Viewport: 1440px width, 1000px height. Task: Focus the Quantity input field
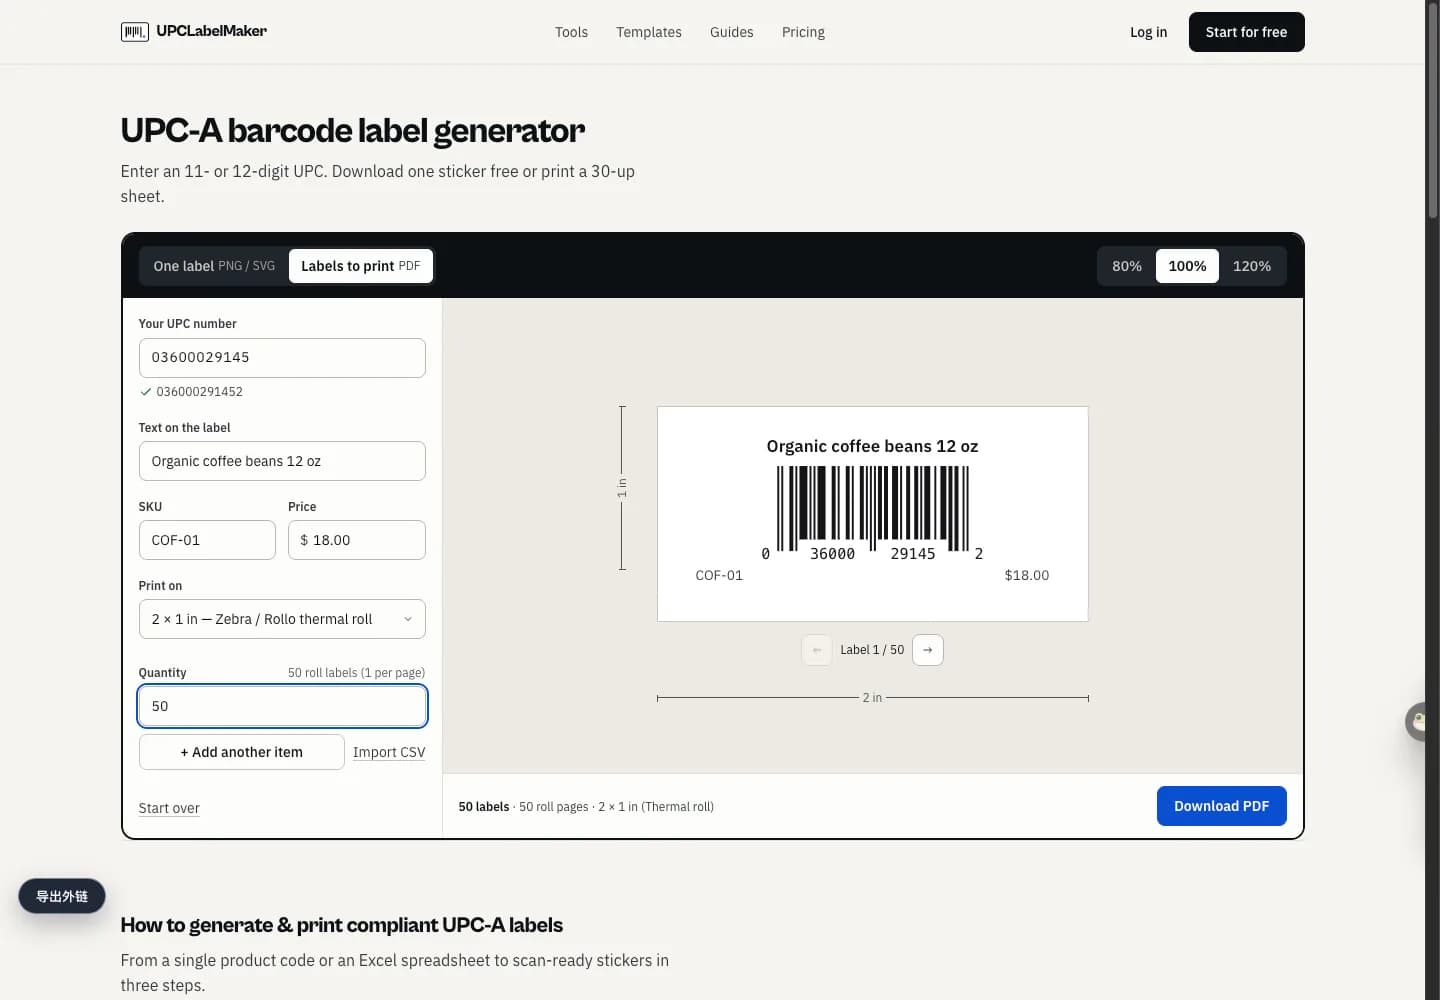282,706
